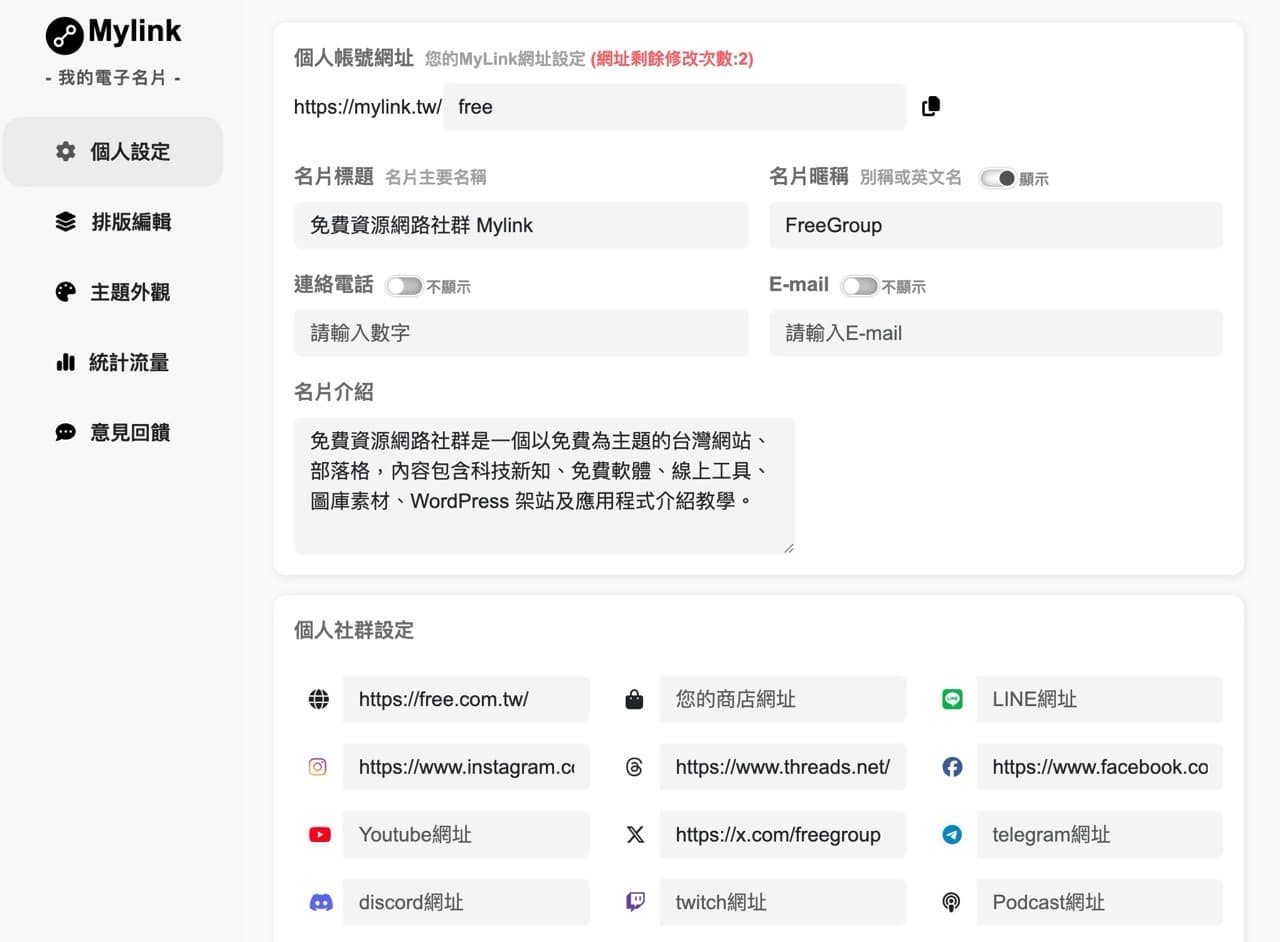
Task: Click the 個人社群設定 heading
Action: click(x=354, y=630)
